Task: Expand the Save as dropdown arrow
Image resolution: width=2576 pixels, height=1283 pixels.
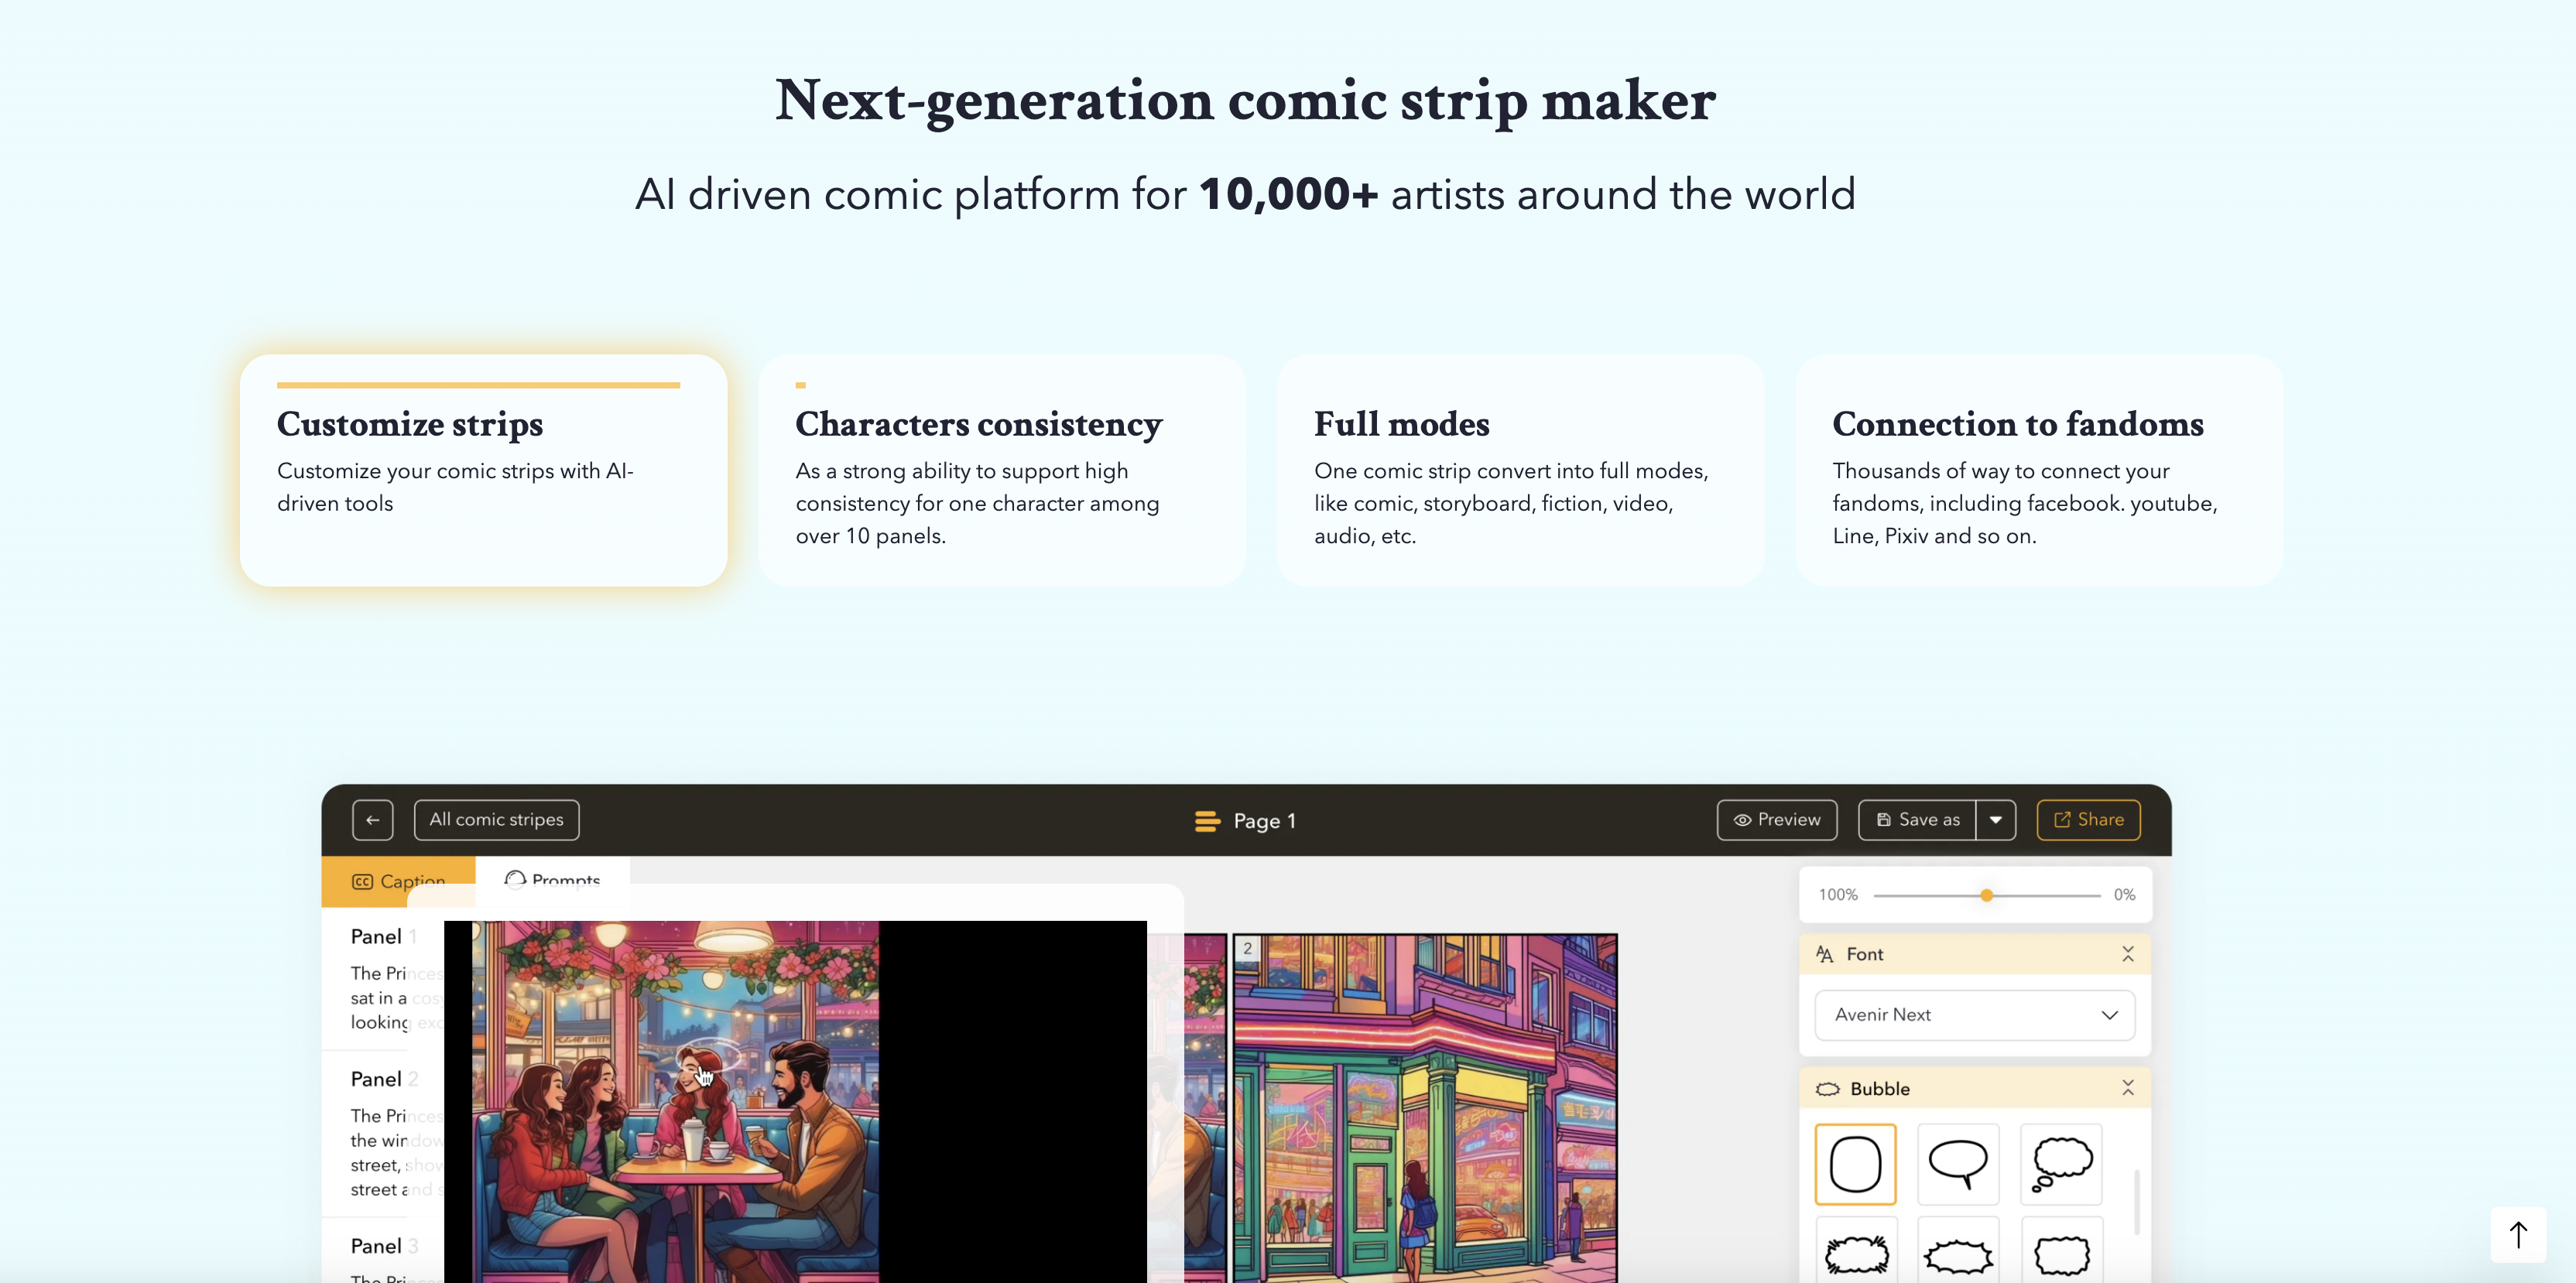Action: point(1995,820)
